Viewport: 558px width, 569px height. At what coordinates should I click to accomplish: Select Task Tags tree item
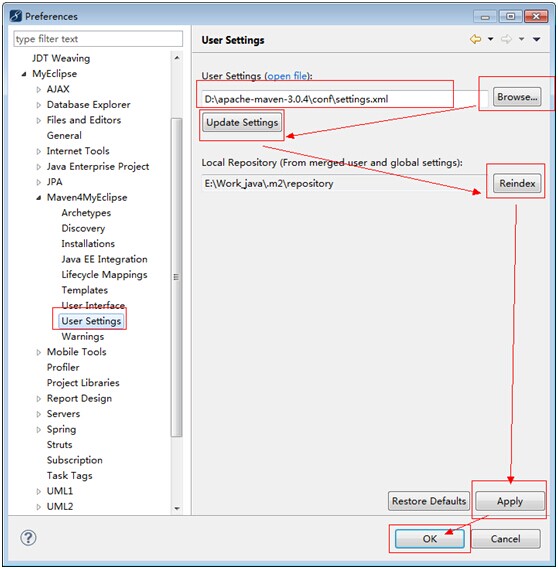[69, 476]
